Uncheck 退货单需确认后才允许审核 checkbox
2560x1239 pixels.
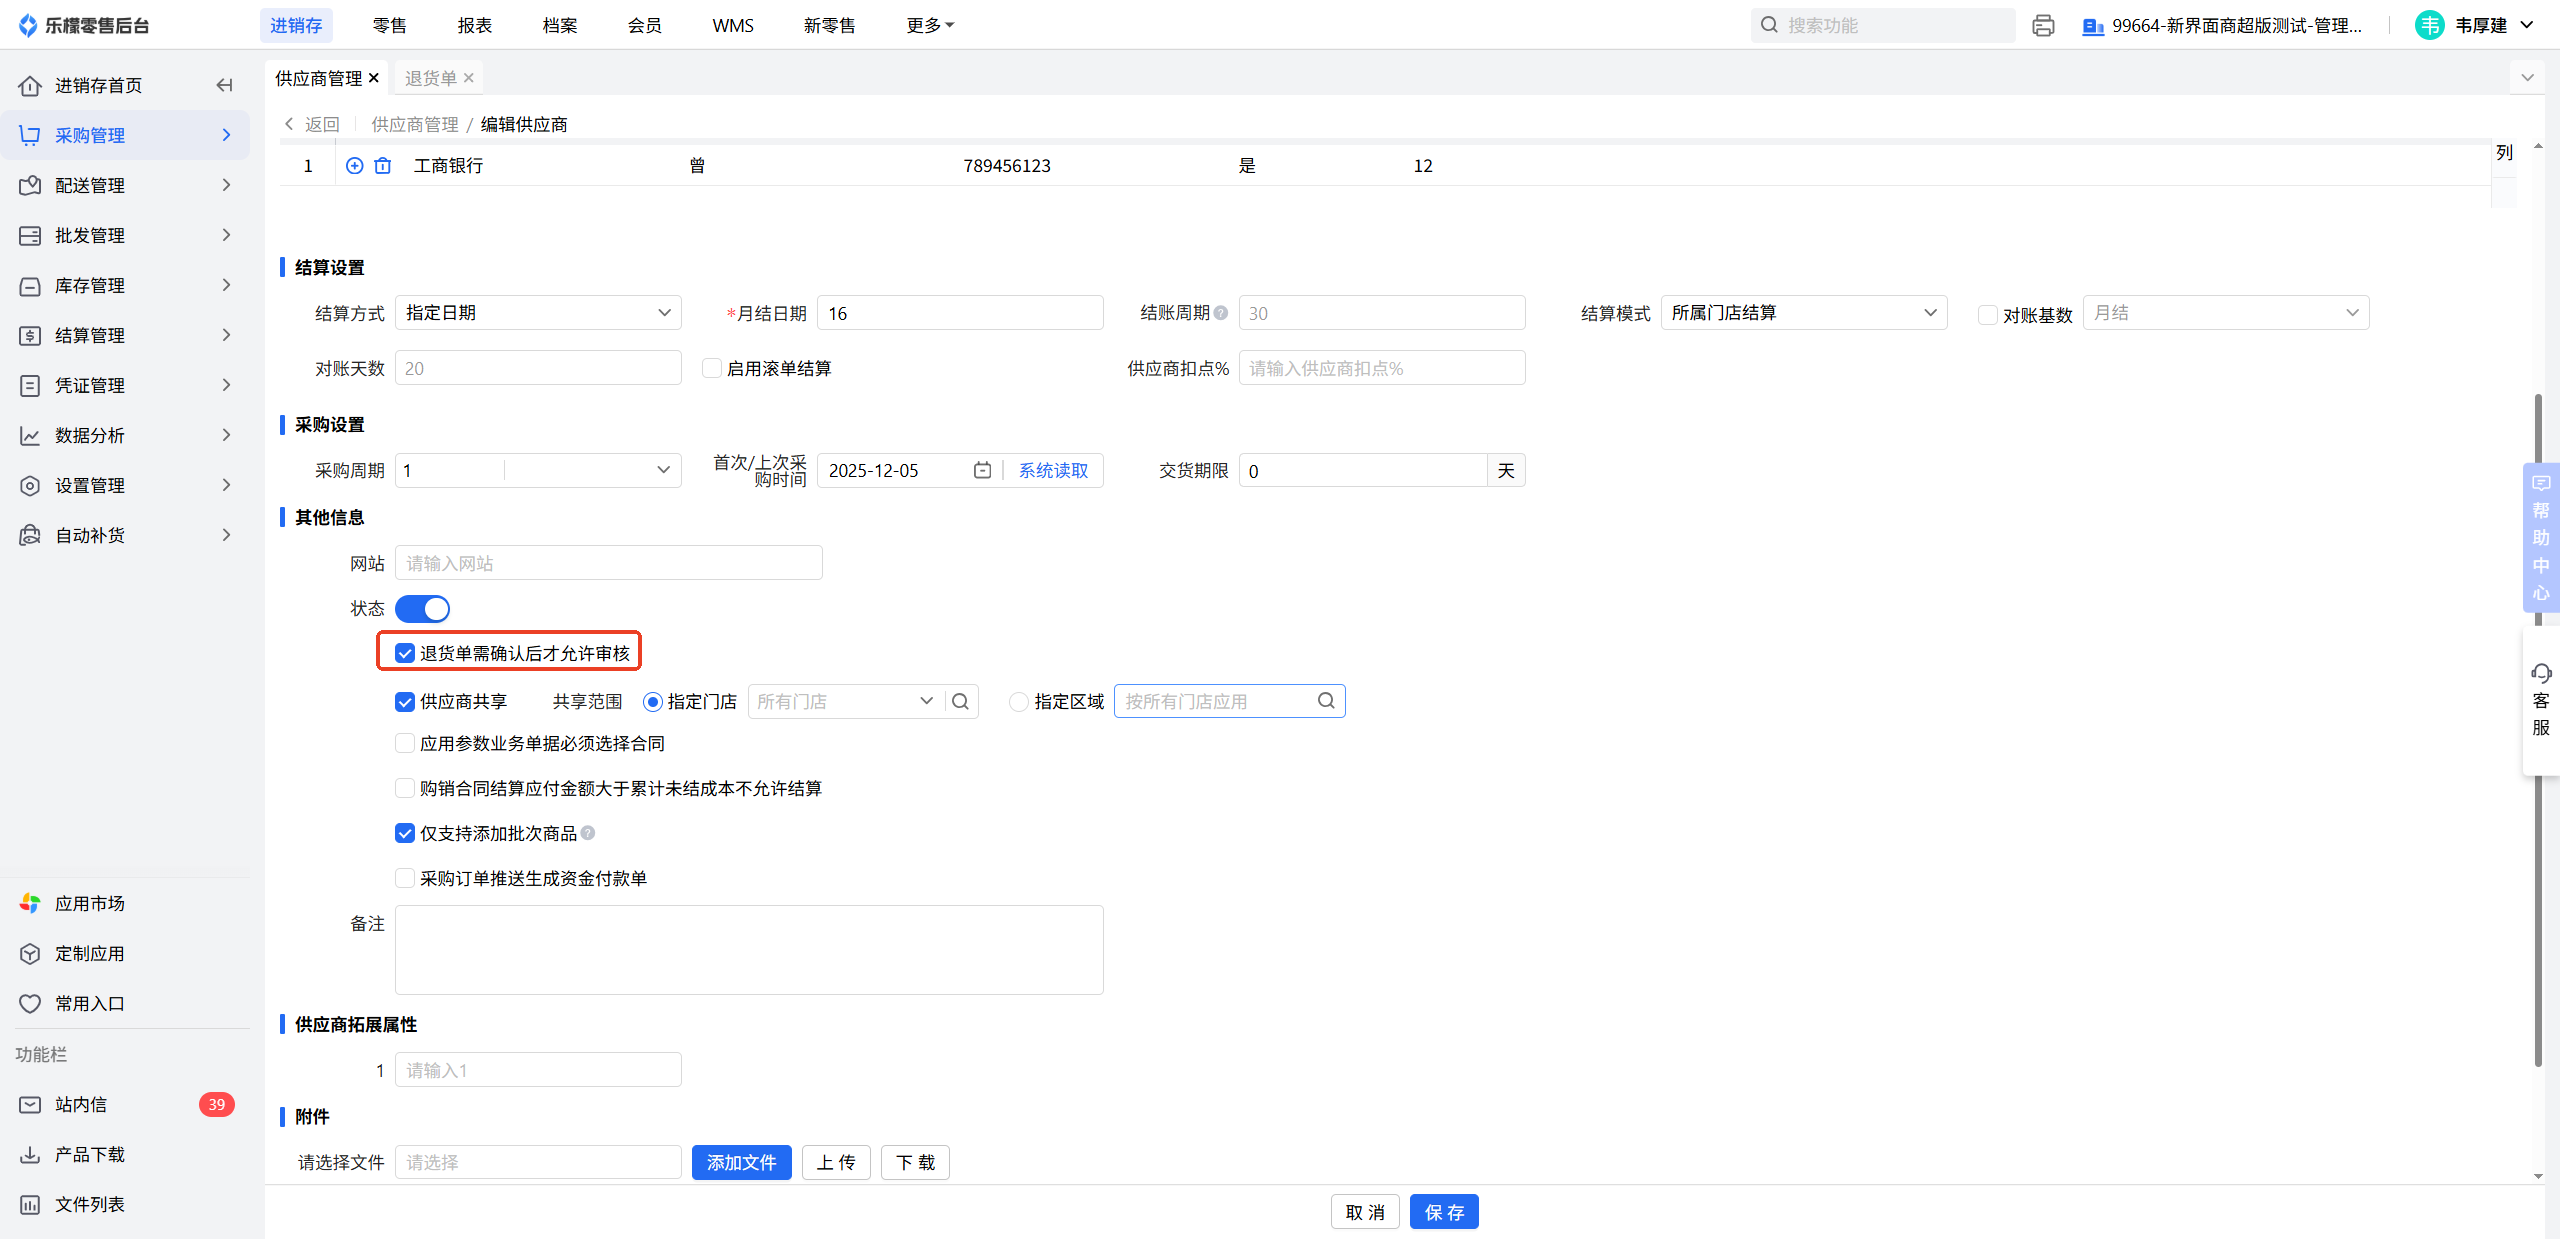click(x=405, y=653)
